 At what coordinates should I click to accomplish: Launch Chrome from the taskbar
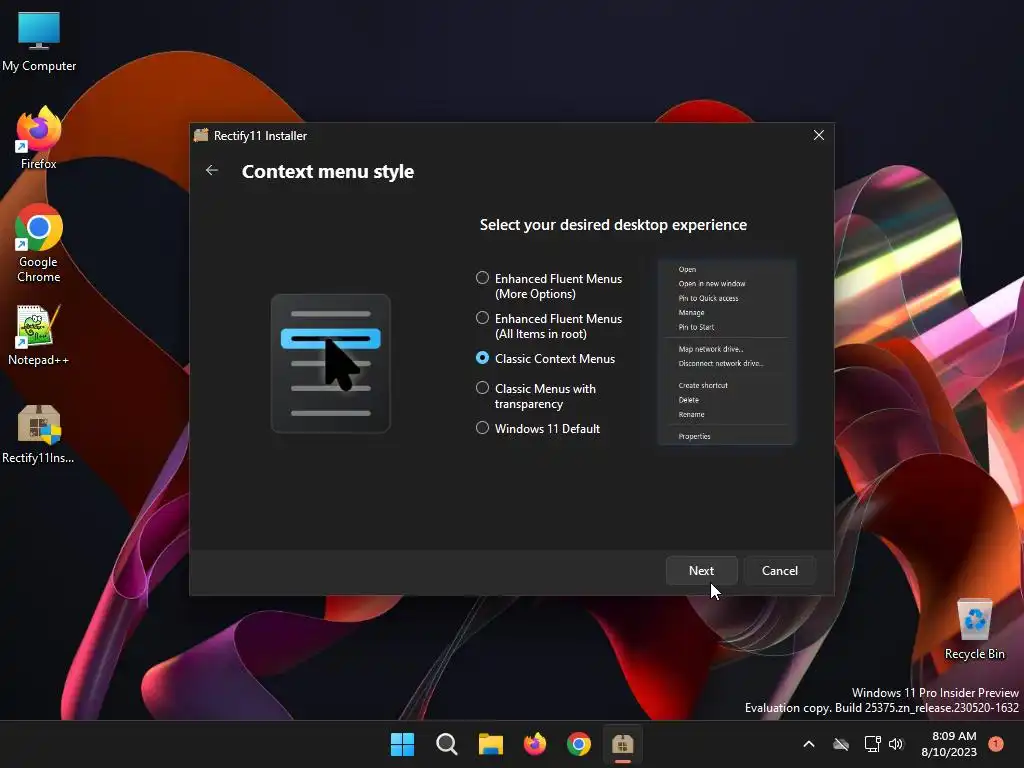pyautogui.click(x=579, y=744)
